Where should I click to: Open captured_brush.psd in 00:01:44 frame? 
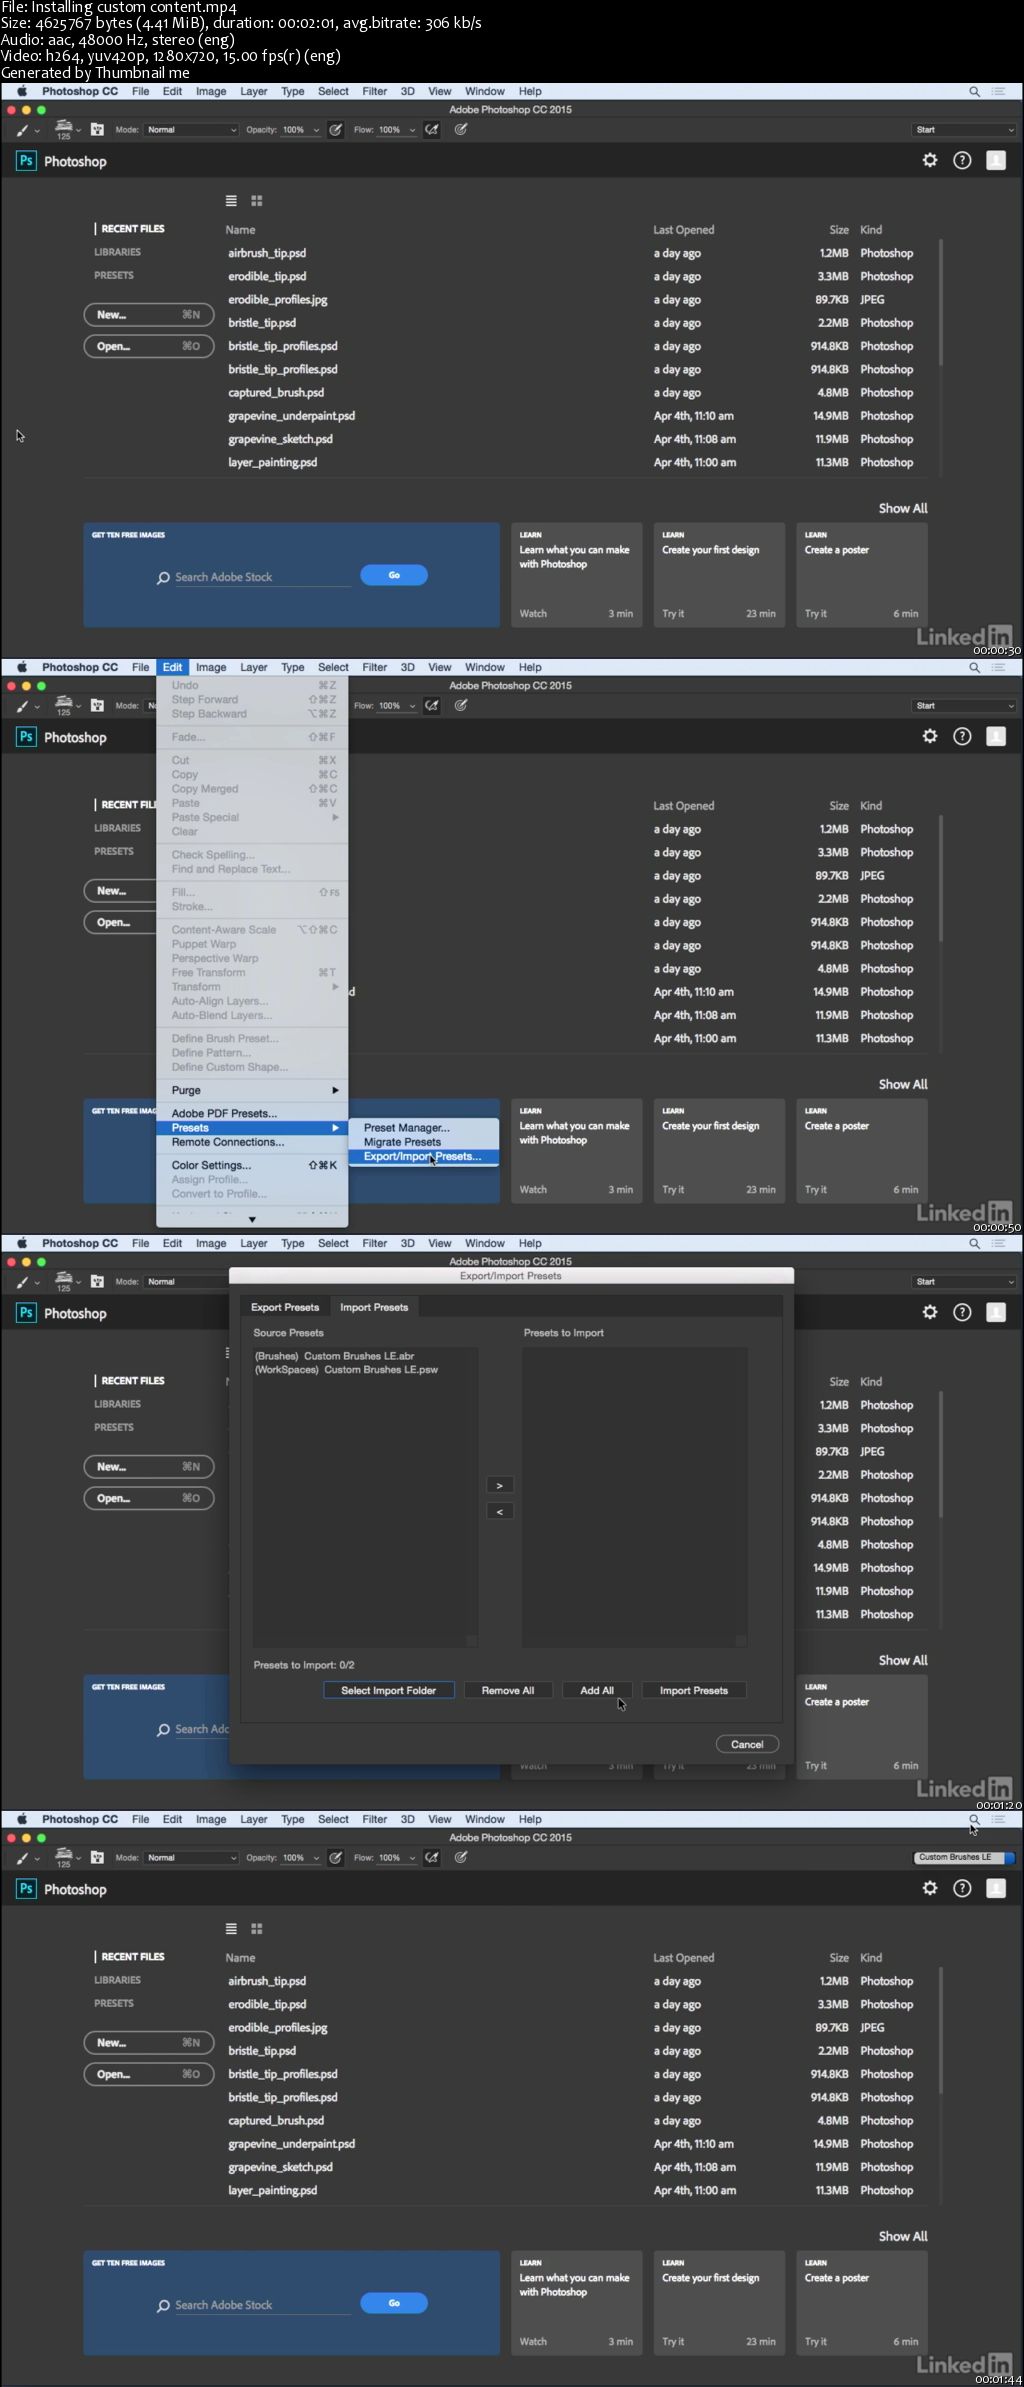276,2120
